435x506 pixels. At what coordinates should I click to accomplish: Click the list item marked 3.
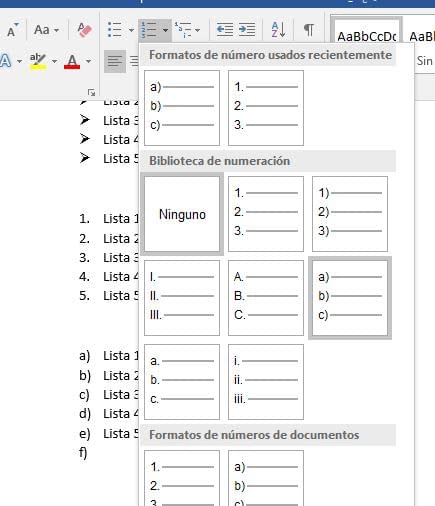click(x=109, y=258)
